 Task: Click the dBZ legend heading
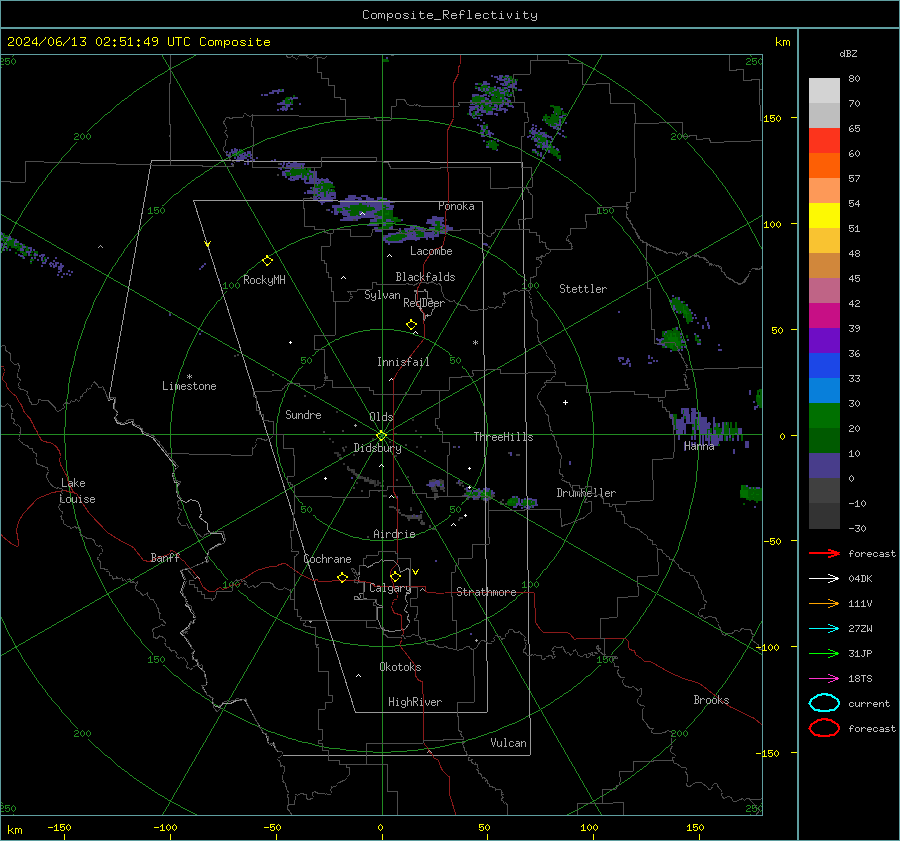tap(848, 53)
